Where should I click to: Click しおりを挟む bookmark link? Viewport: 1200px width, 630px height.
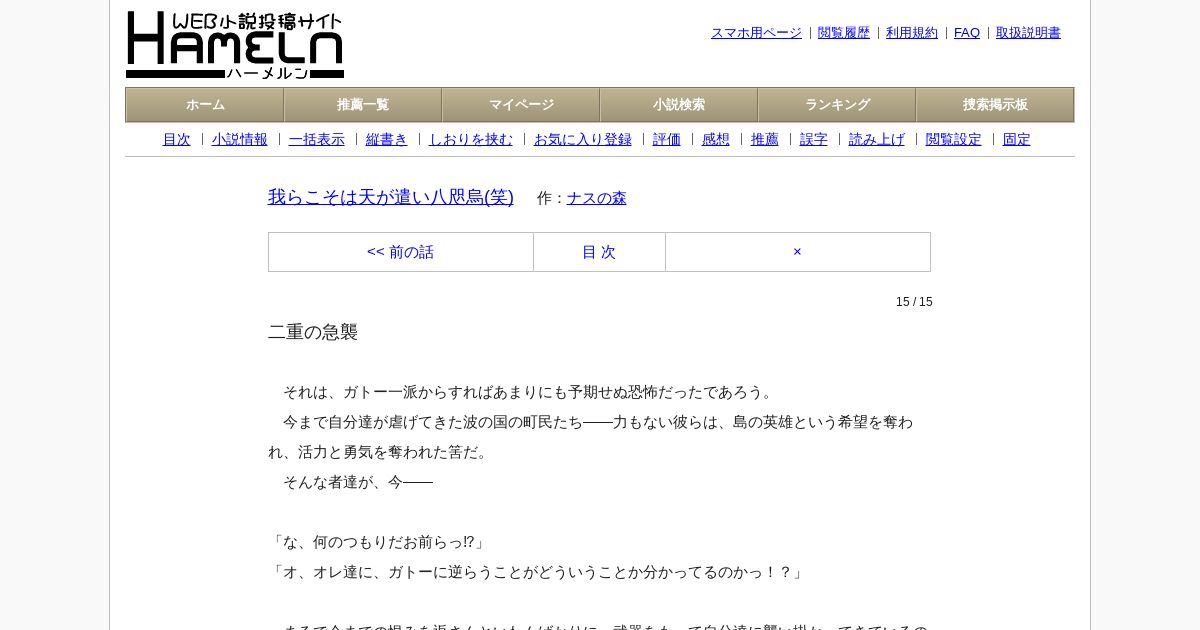471,140
